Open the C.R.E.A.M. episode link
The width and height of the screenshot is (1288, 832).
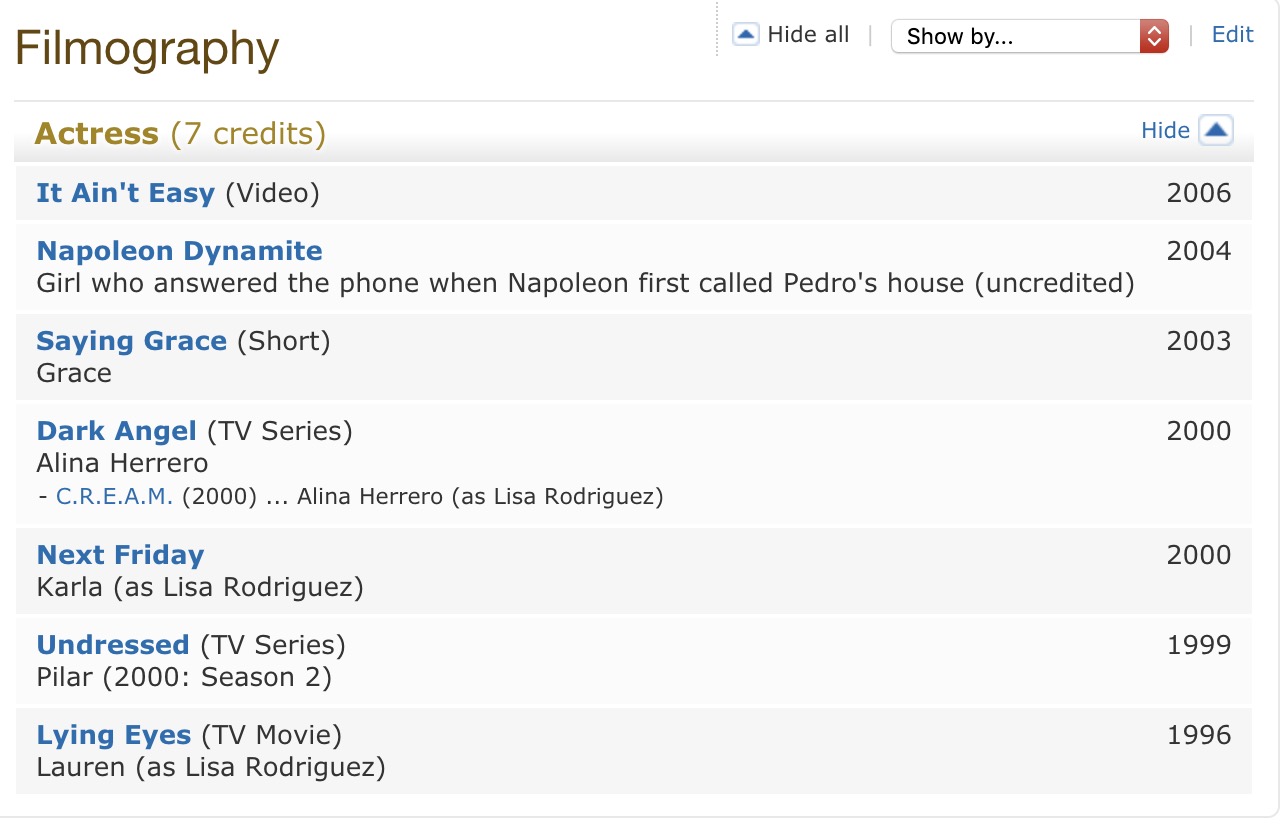click(x=115, y=496)
